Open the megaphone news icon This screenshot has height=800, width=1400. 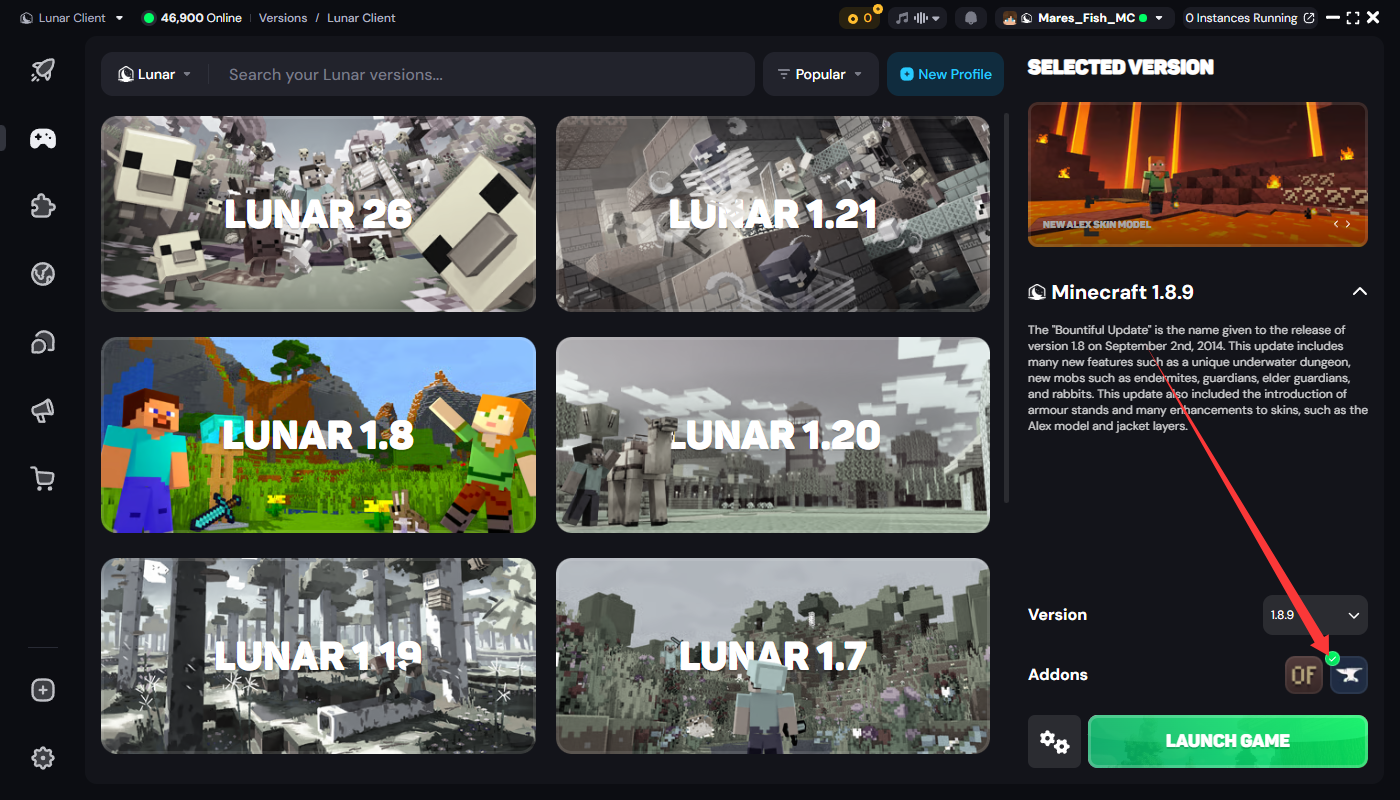[x=42, y=410]
